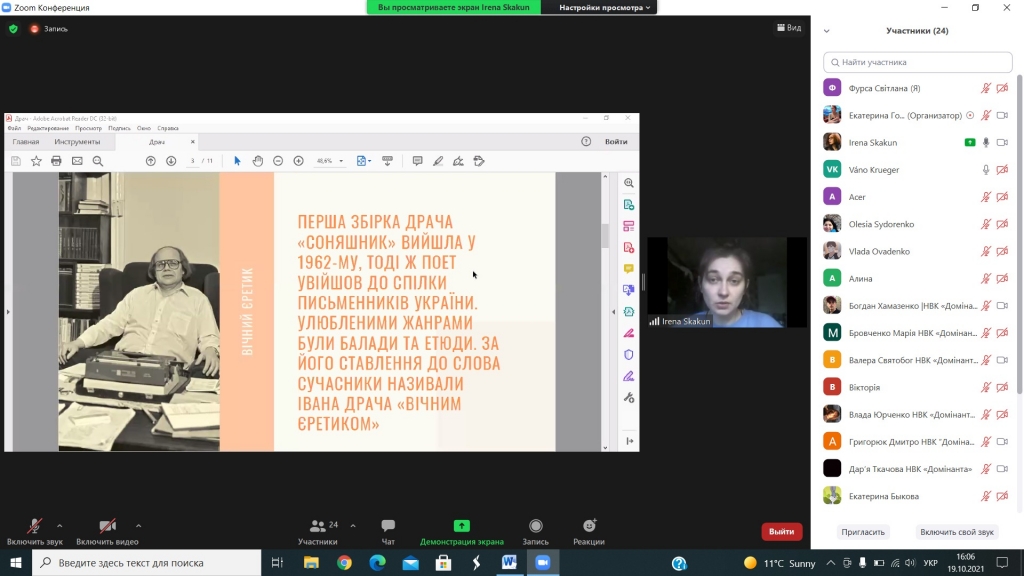
Task: Select the hand pan tool in Acrobat
Action: pyautogui.click(x=257, y=161)
